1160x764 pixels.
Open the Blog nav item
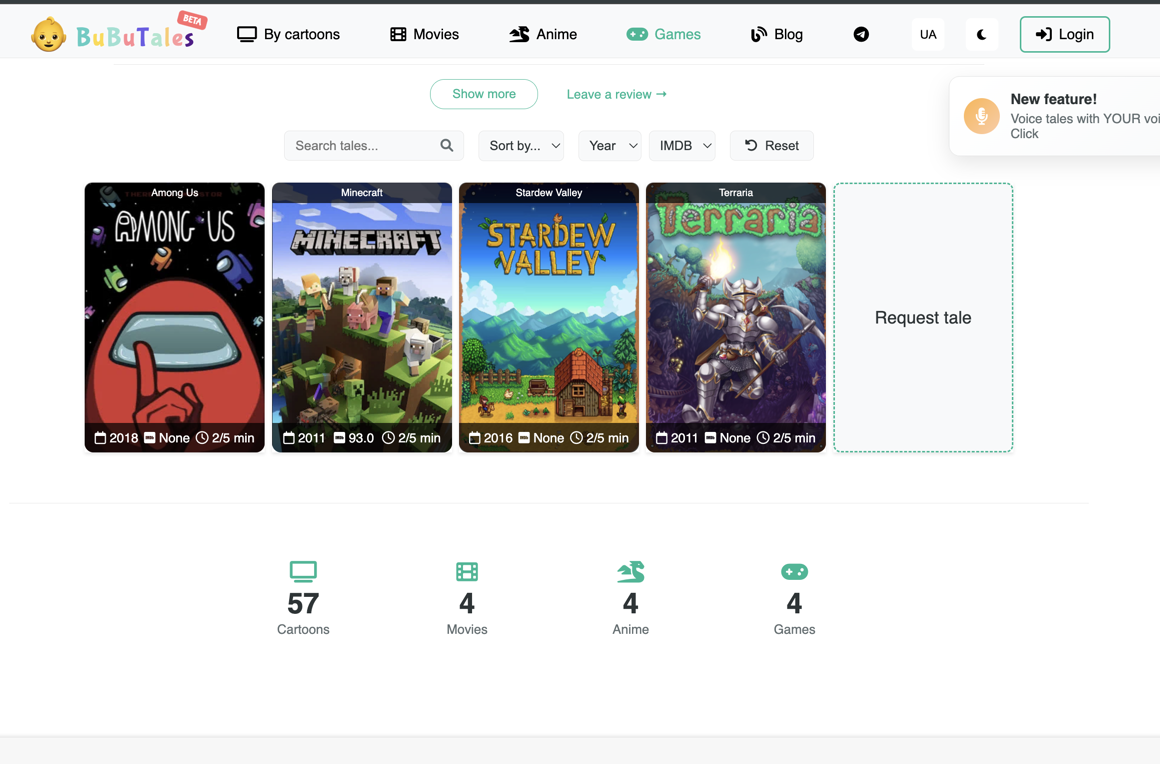click(776, 34)
